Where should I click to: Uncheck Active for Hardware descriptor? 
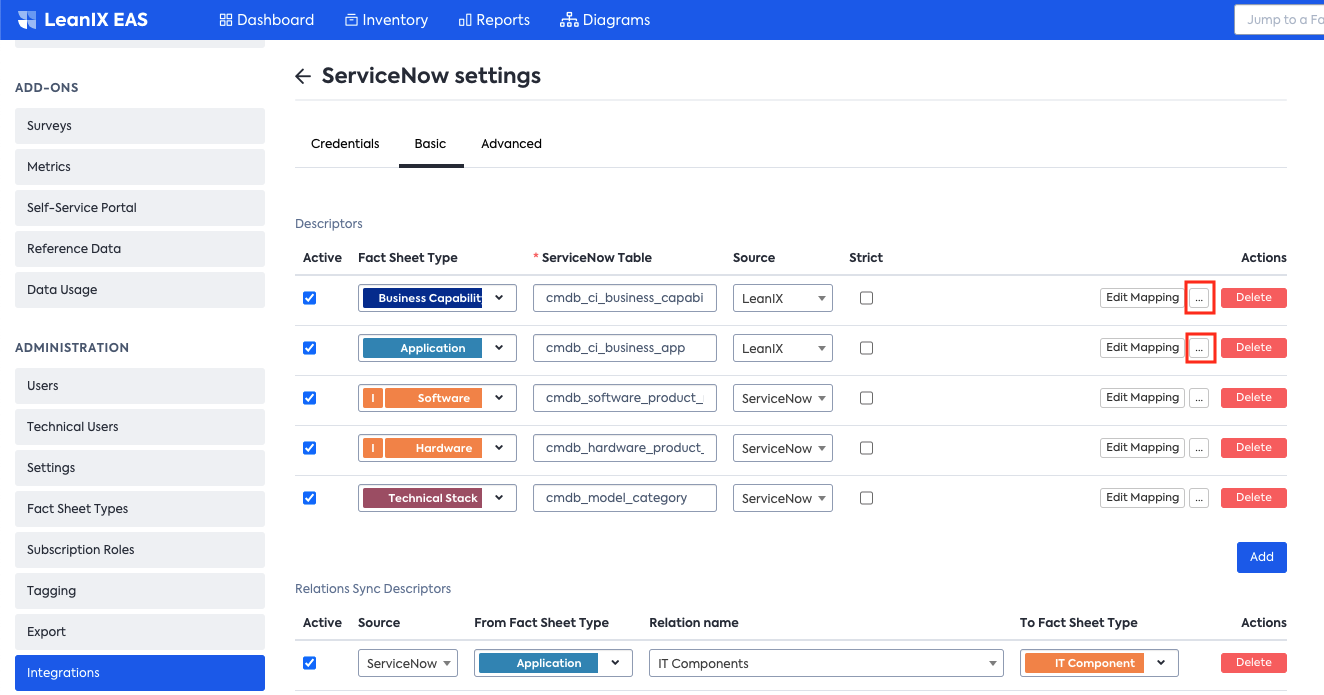(x=310, y=448)
